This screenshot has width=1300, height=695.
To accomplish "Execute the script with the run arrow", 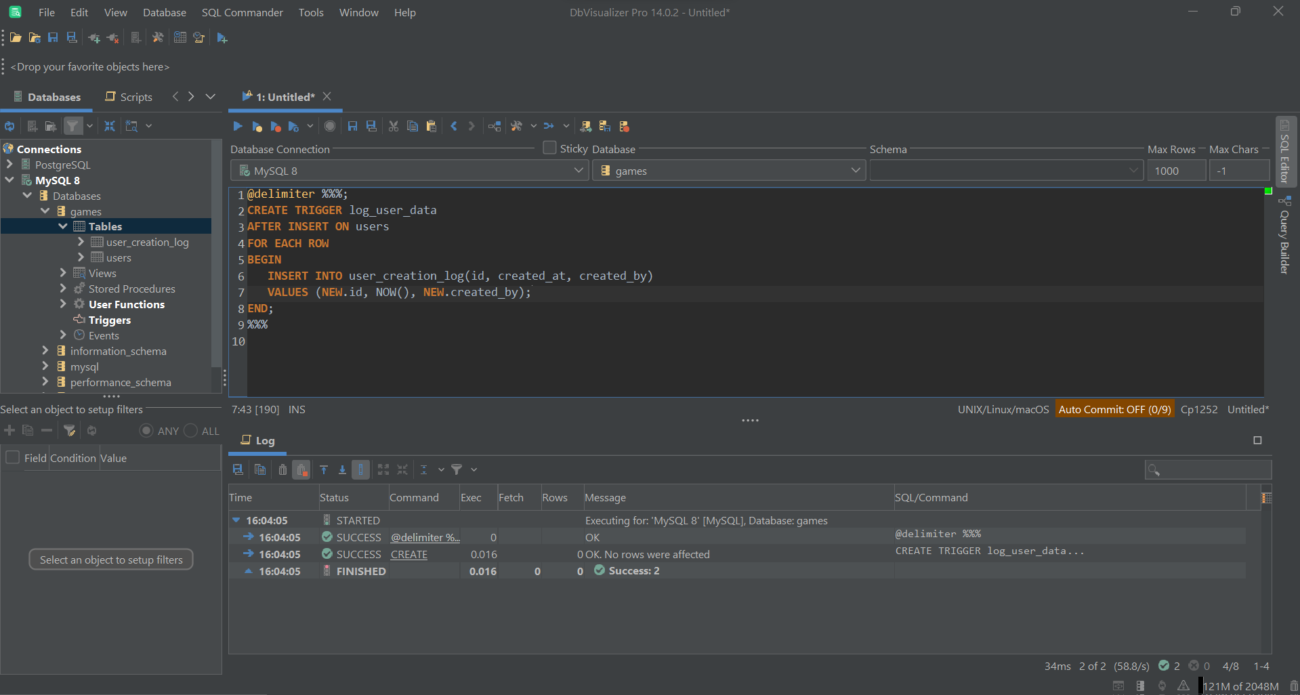I will click(237, 125).
